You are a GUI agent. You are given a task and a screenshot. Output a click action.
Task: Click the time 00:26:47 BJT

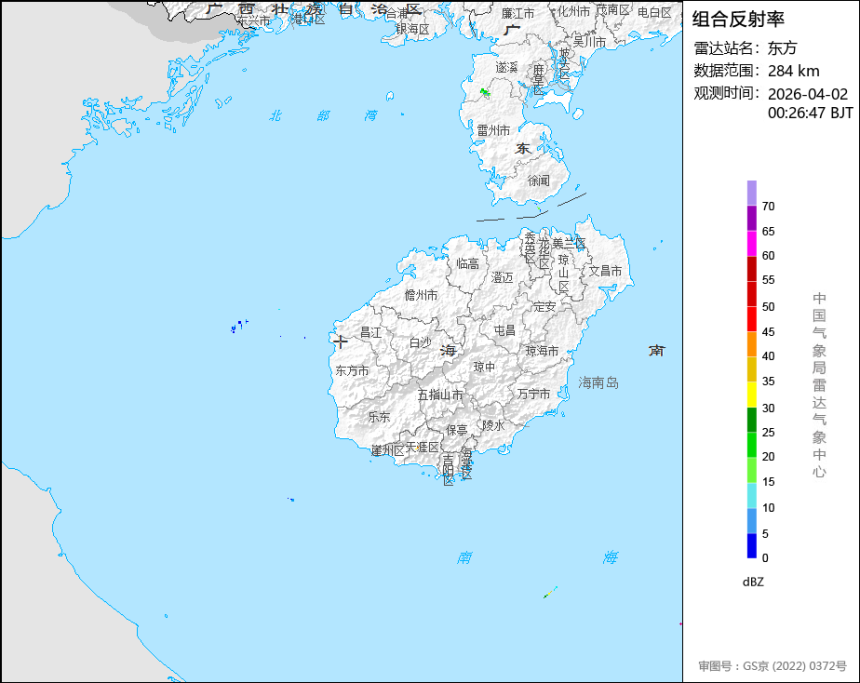click(810, 113)
